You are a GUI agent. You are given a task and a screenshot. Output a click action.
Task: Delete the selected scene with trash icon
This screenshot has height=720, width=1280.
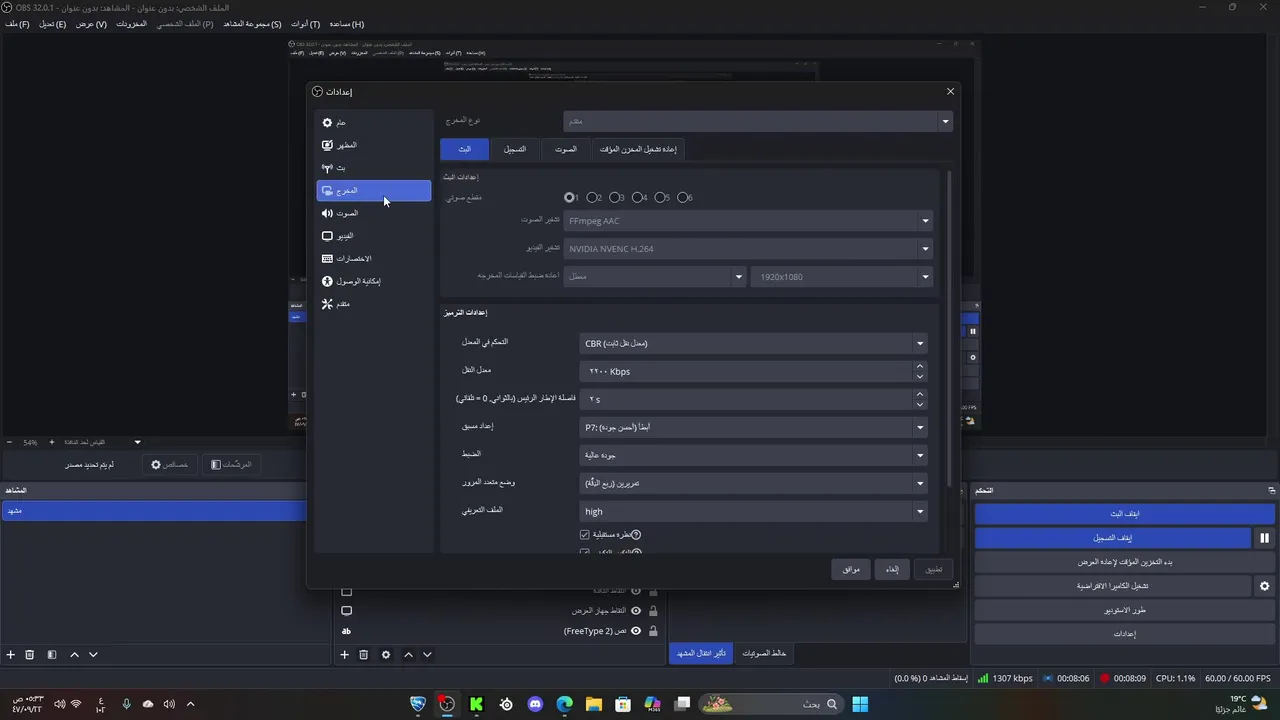tap(30, 655)
